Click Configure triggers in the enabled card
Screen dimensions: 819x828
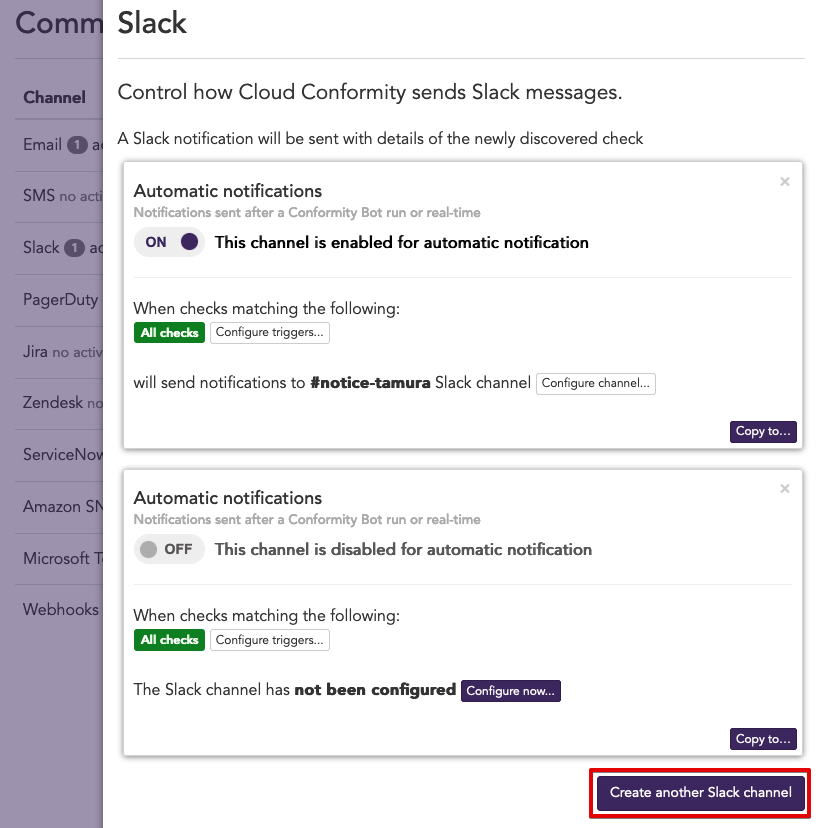270,333
